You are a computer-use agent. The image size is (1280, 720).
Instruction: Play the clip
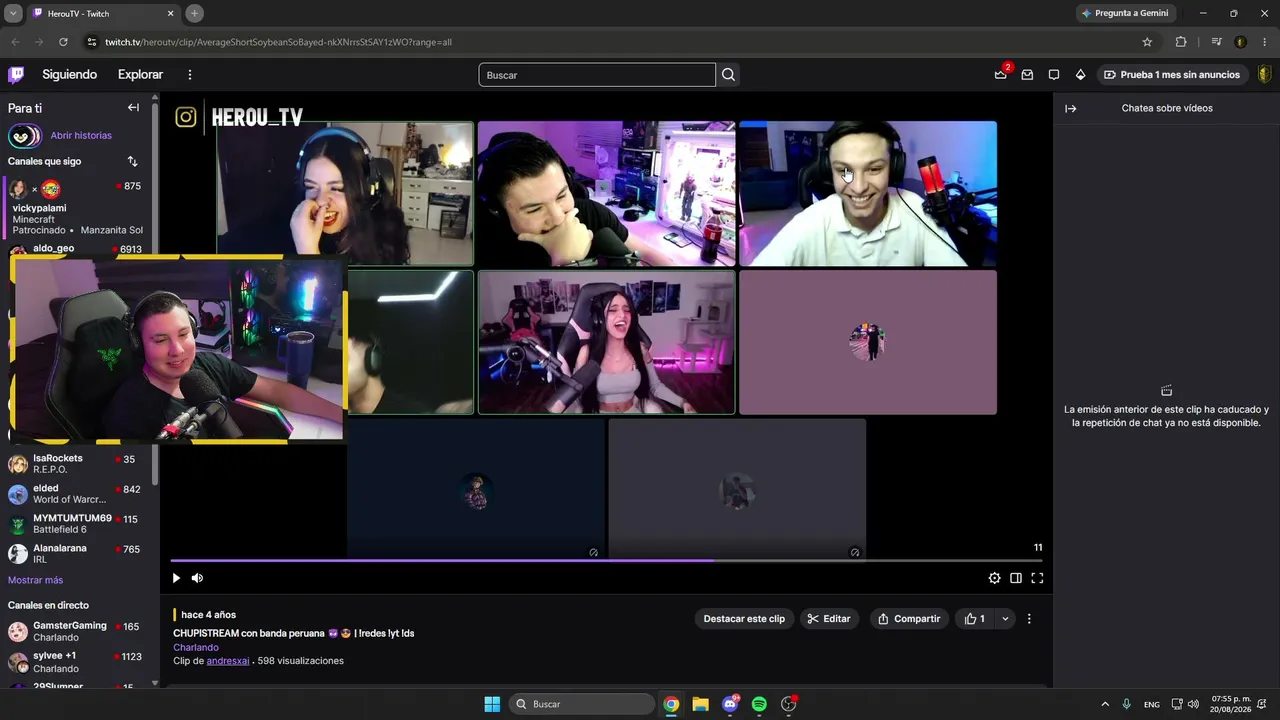[x=176, y=578]
